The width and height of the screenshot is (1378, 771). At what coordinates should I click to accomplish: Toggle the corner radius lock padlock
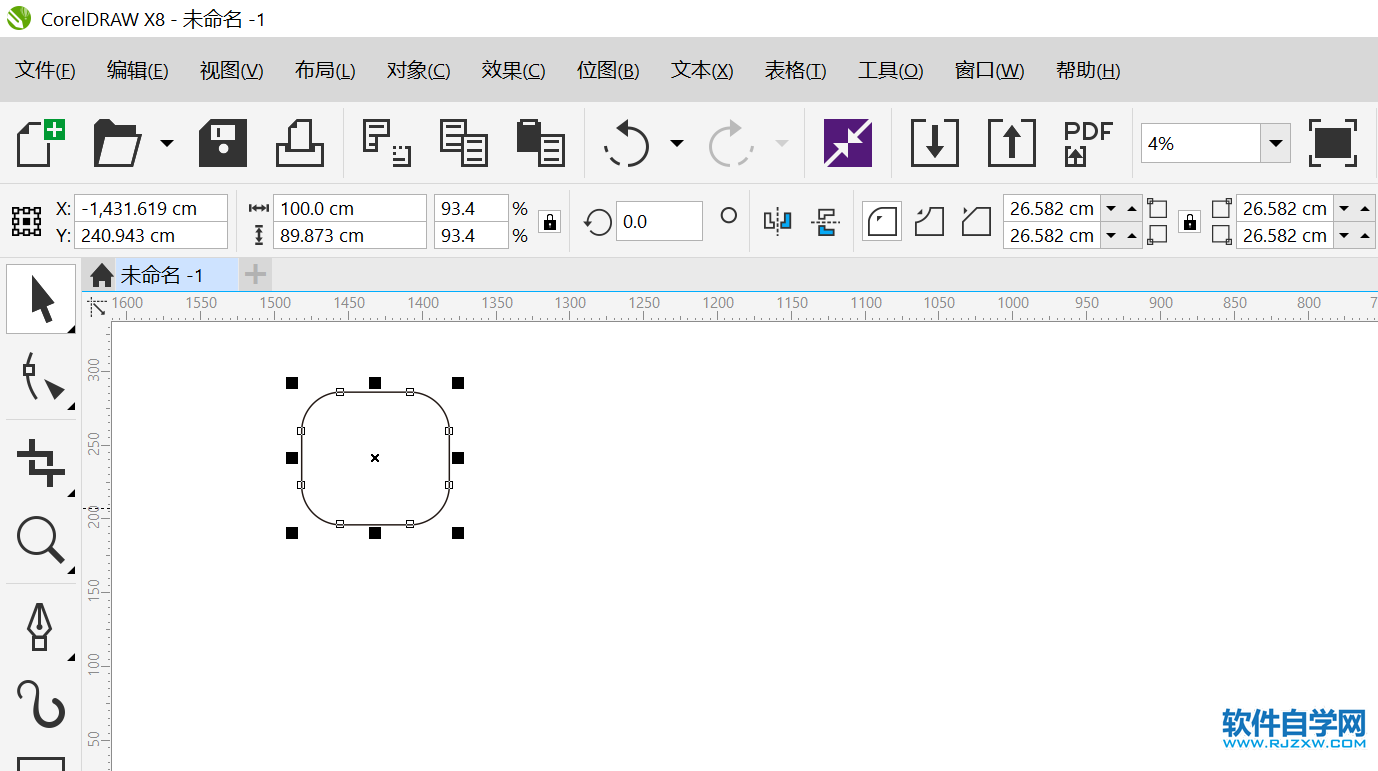click(1189, 222)
